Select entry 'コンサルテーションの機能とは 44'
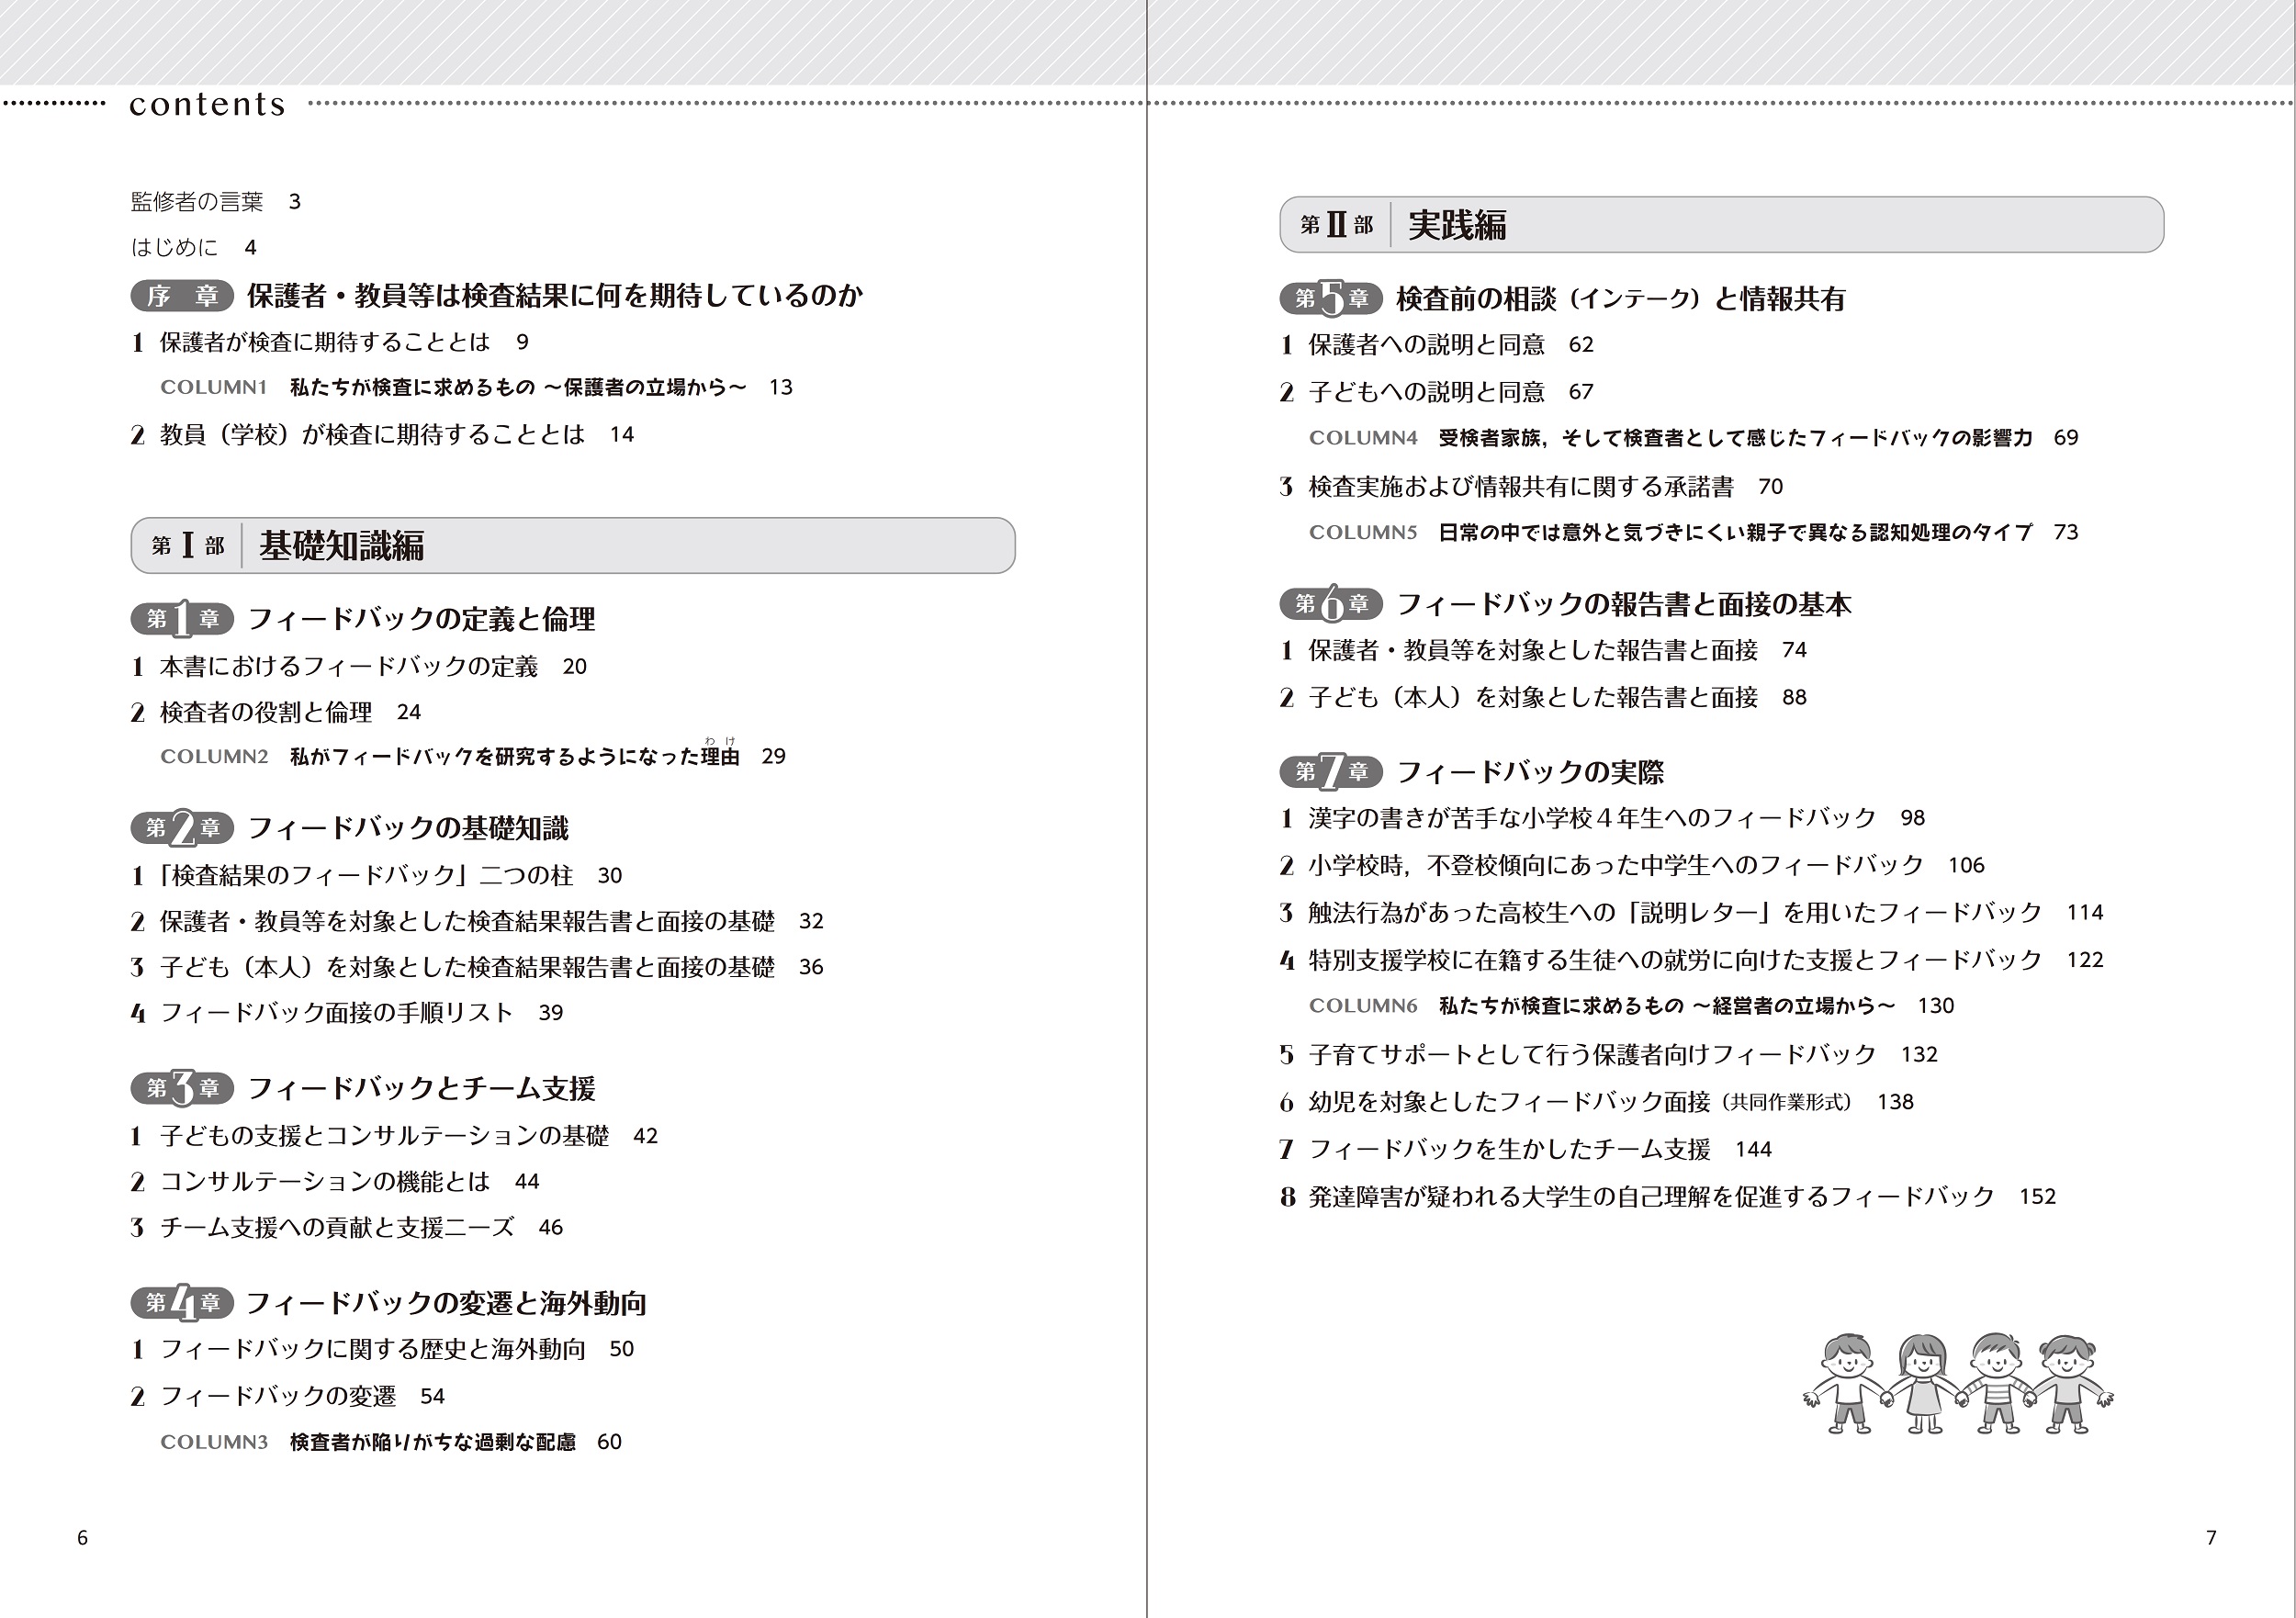Screen dimensions: 2296x1618 point(335,1183)
